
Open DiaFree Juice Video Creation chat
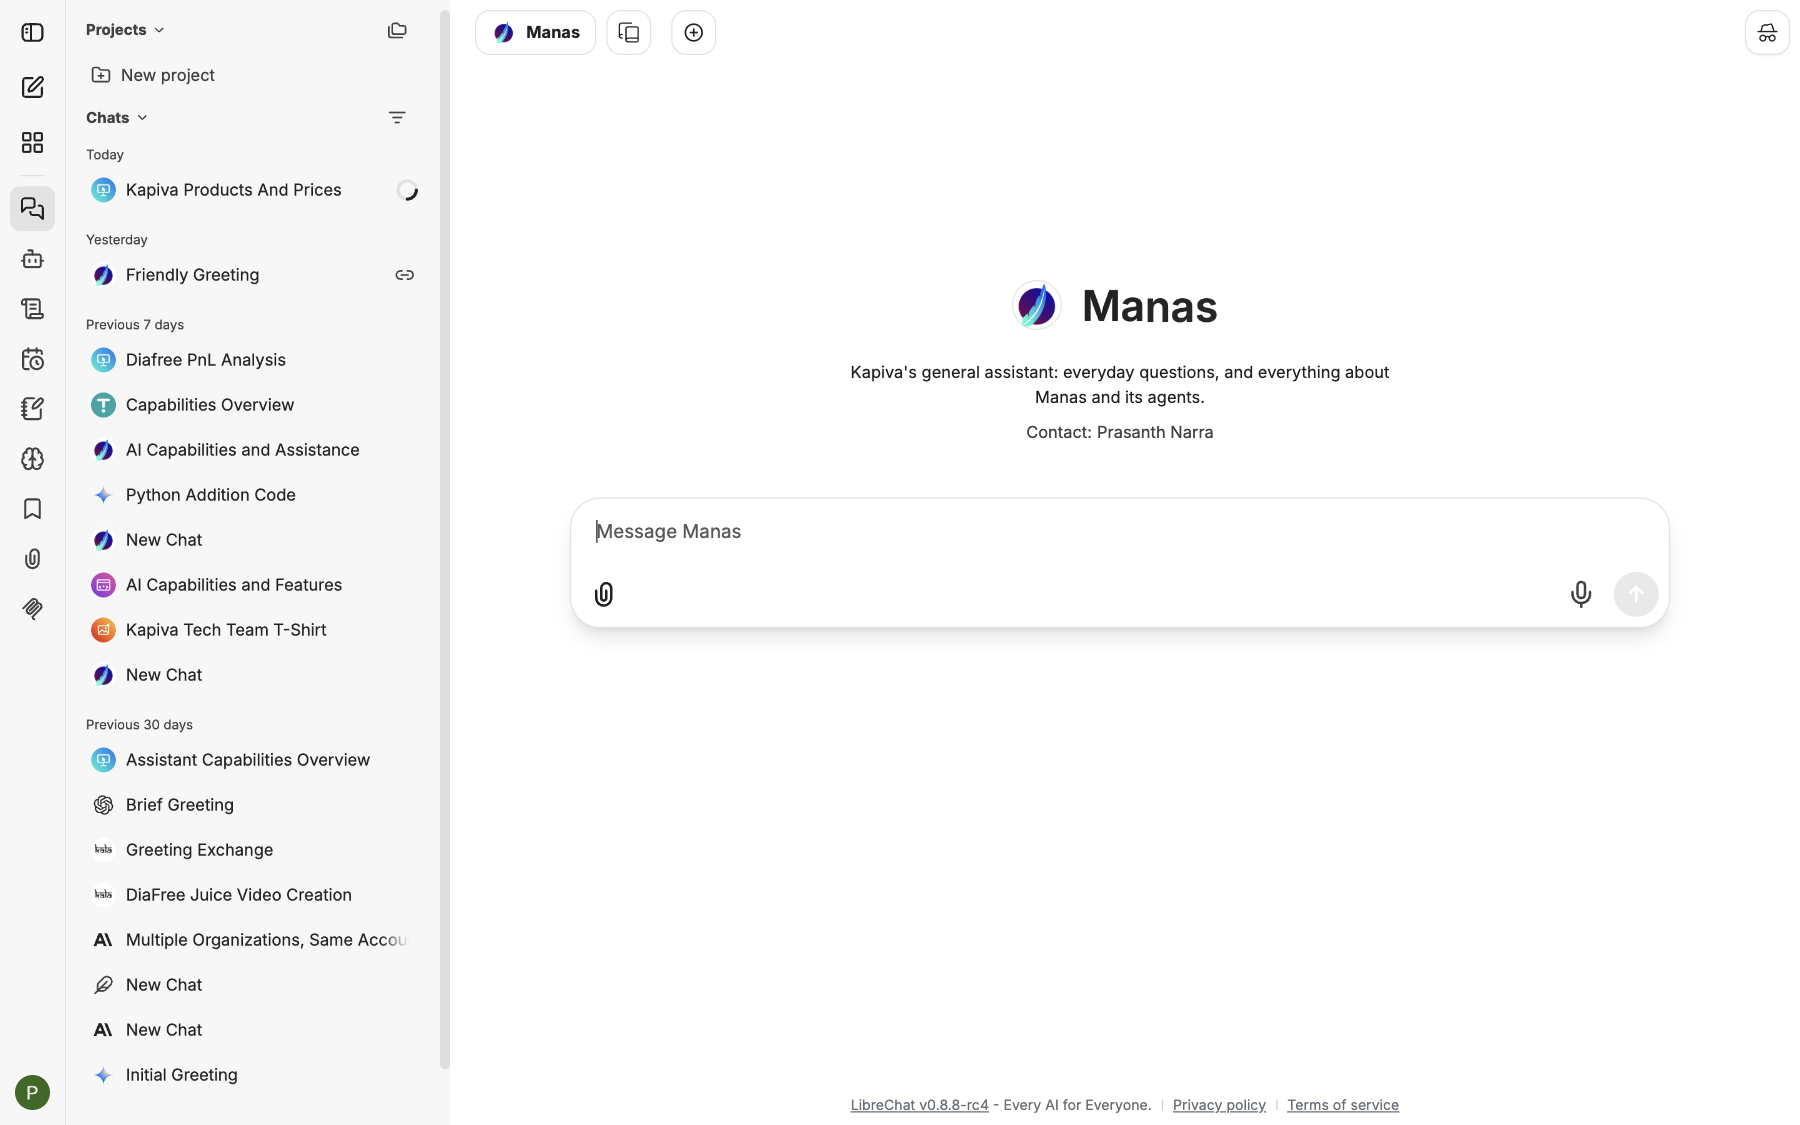[254, 895]
